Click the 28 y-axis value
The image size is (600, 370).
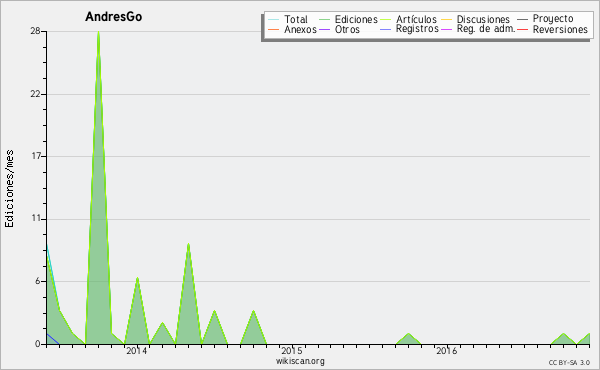(x=36, y=31)
